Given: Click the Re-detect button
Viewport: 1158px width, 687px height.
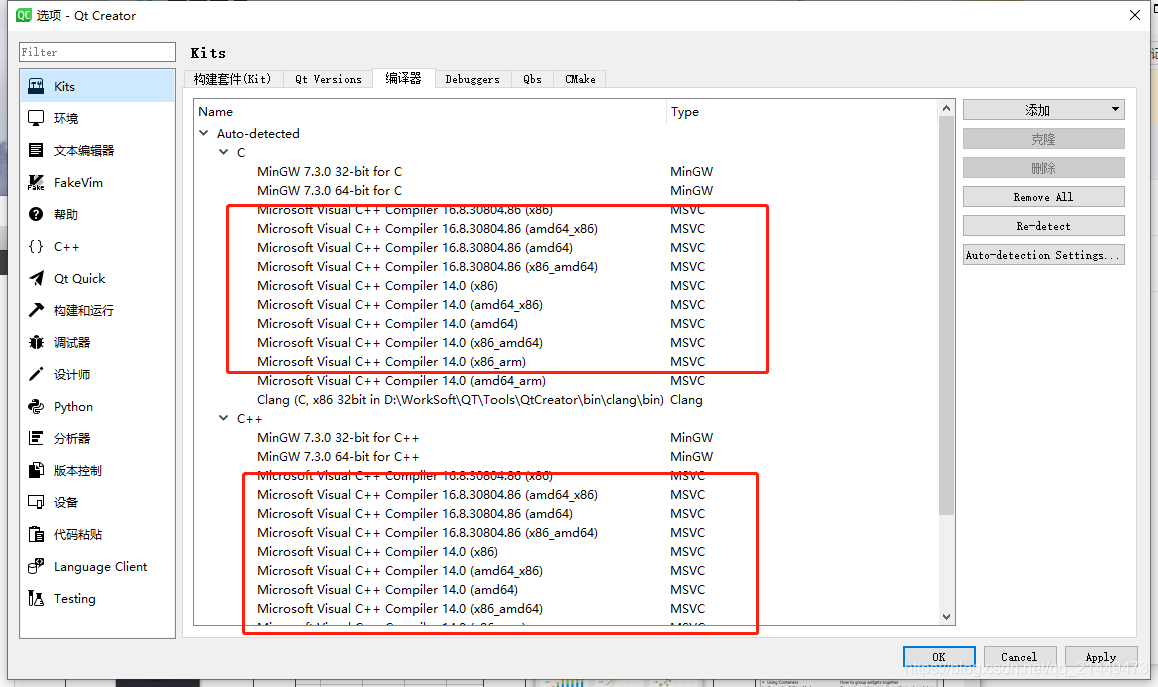Looking at the screenshot, I should click(1044, 226).
